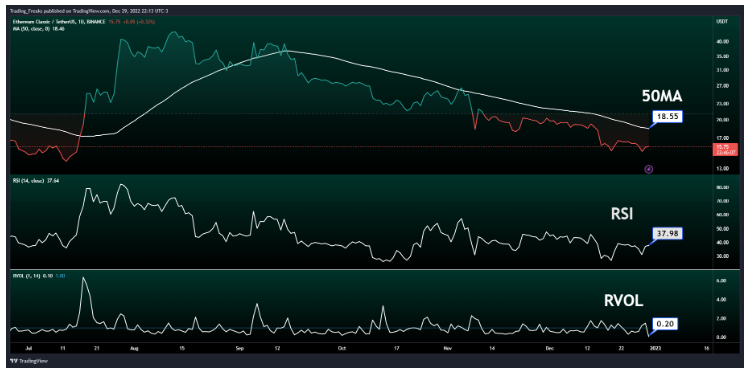747x369 pixels.
Task: Click the tallest RVOL spike in July
Action: (x=84, y=278)
